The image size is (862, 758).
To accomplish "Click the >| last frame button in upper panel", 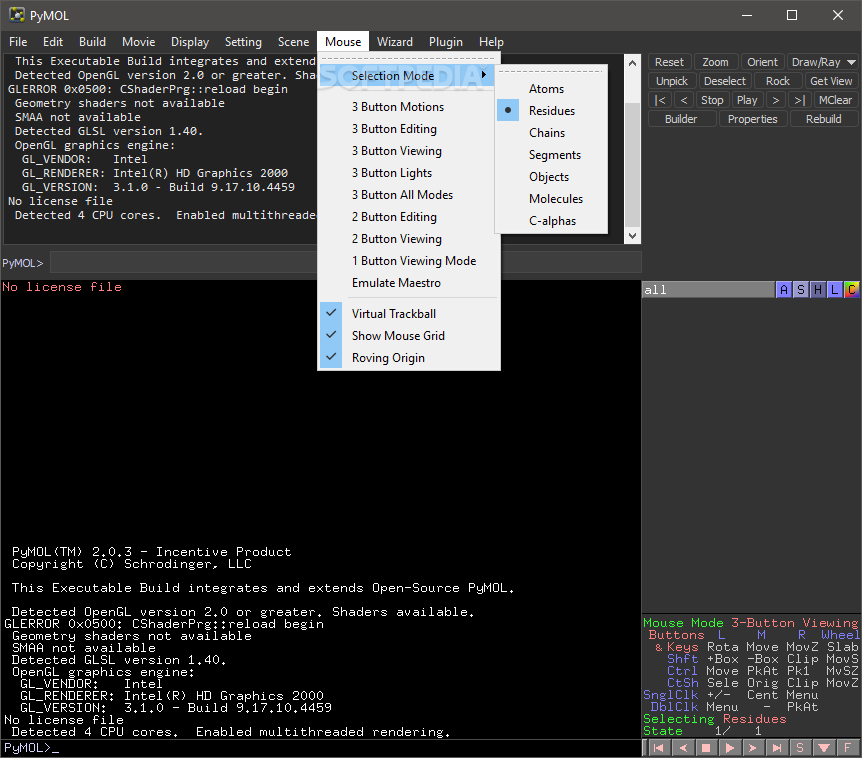I will [x=800, y=100].
